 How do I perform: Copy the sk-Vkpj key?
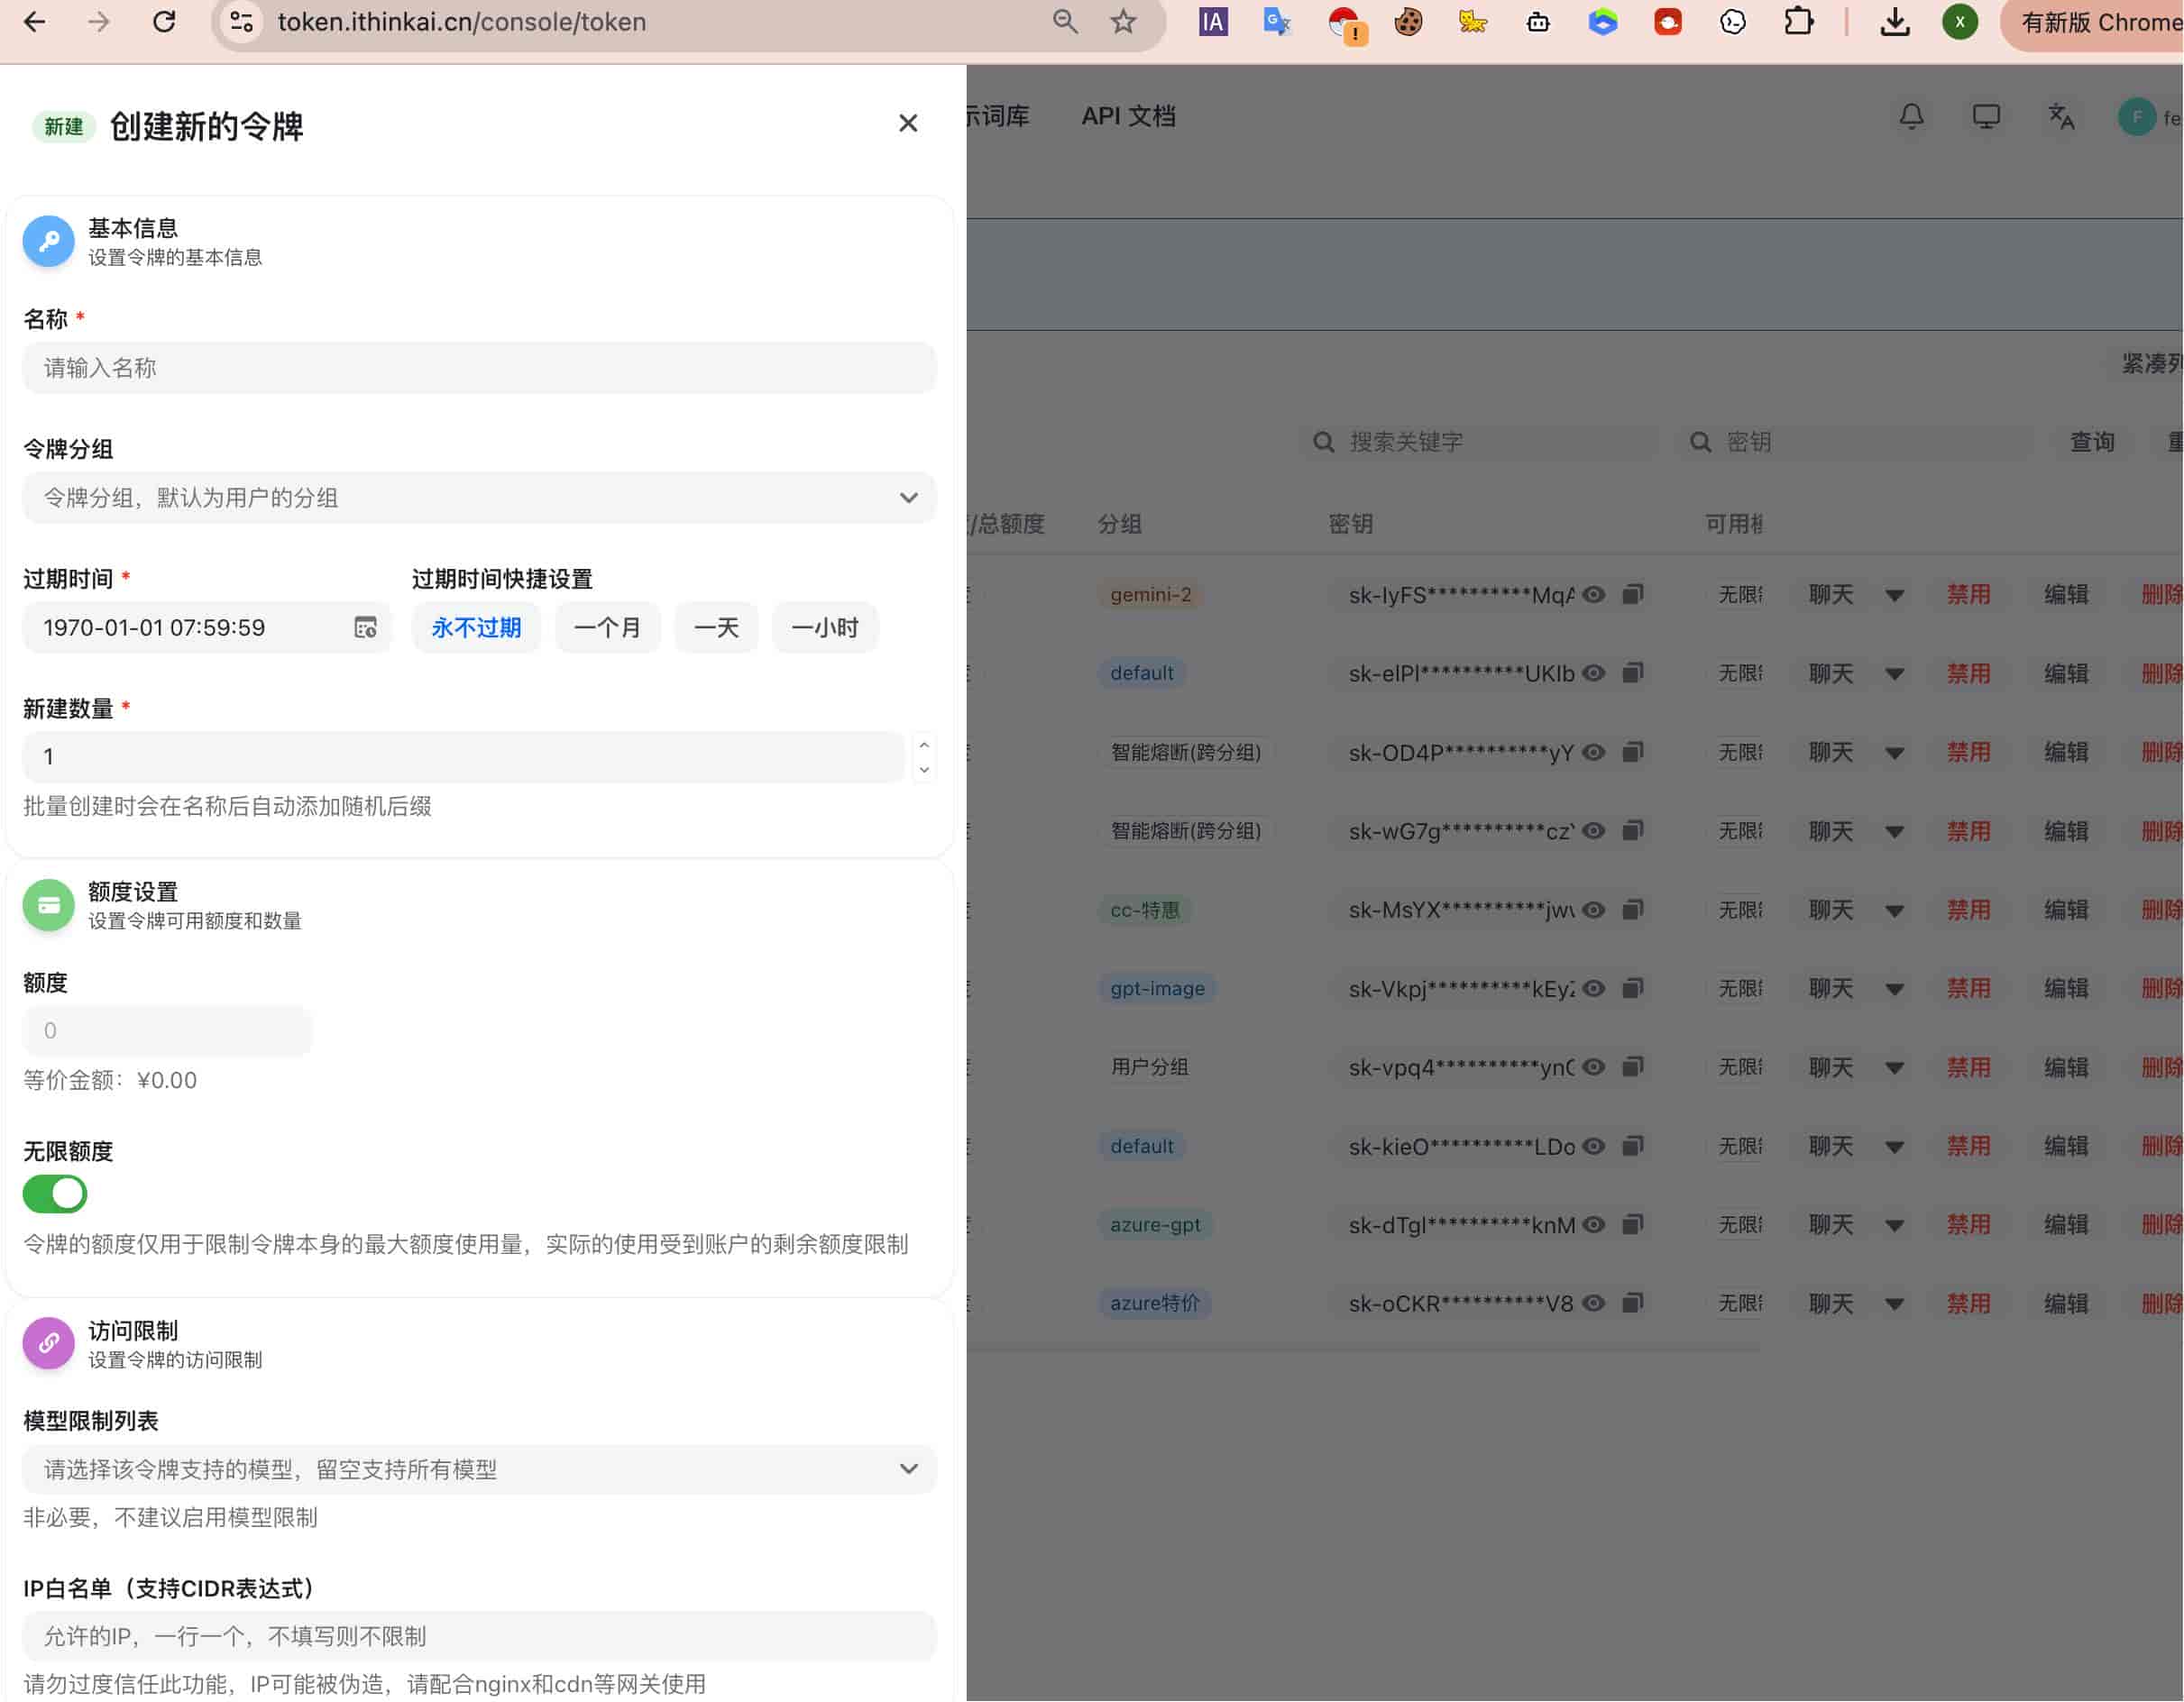[x=1633, y=989]
